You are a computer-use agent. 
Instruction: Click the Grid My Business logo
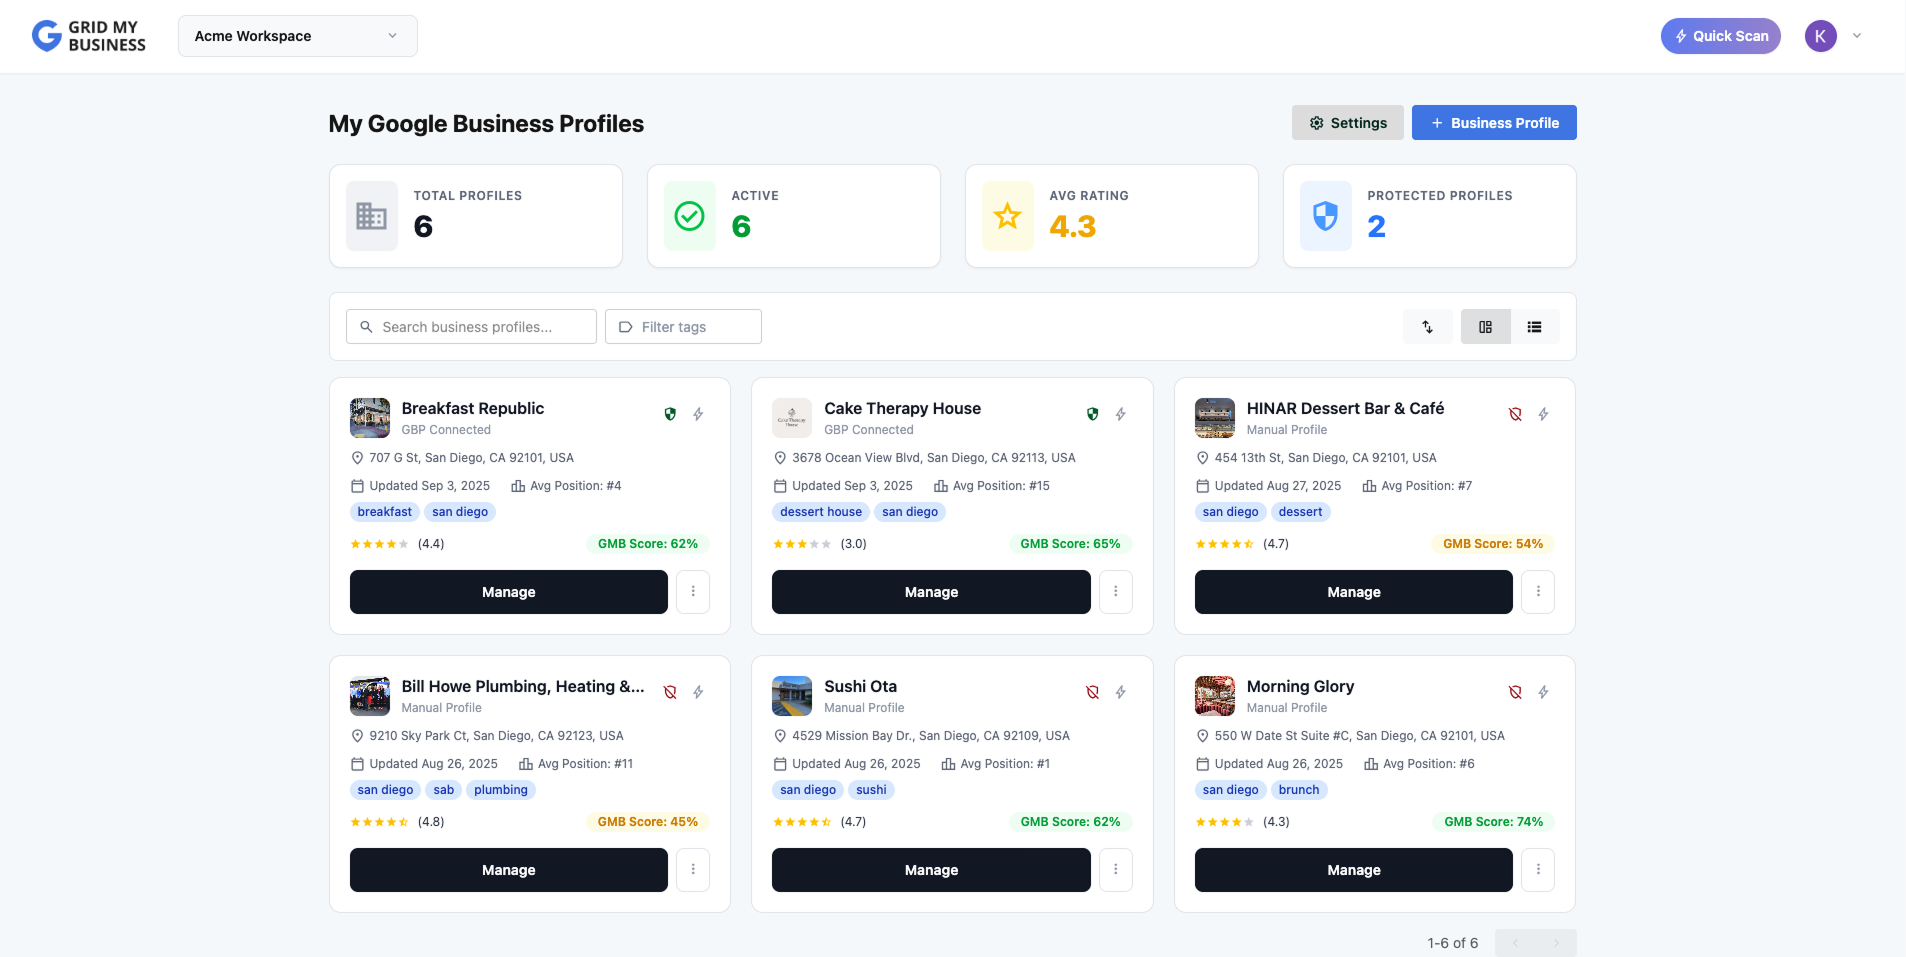89,36
